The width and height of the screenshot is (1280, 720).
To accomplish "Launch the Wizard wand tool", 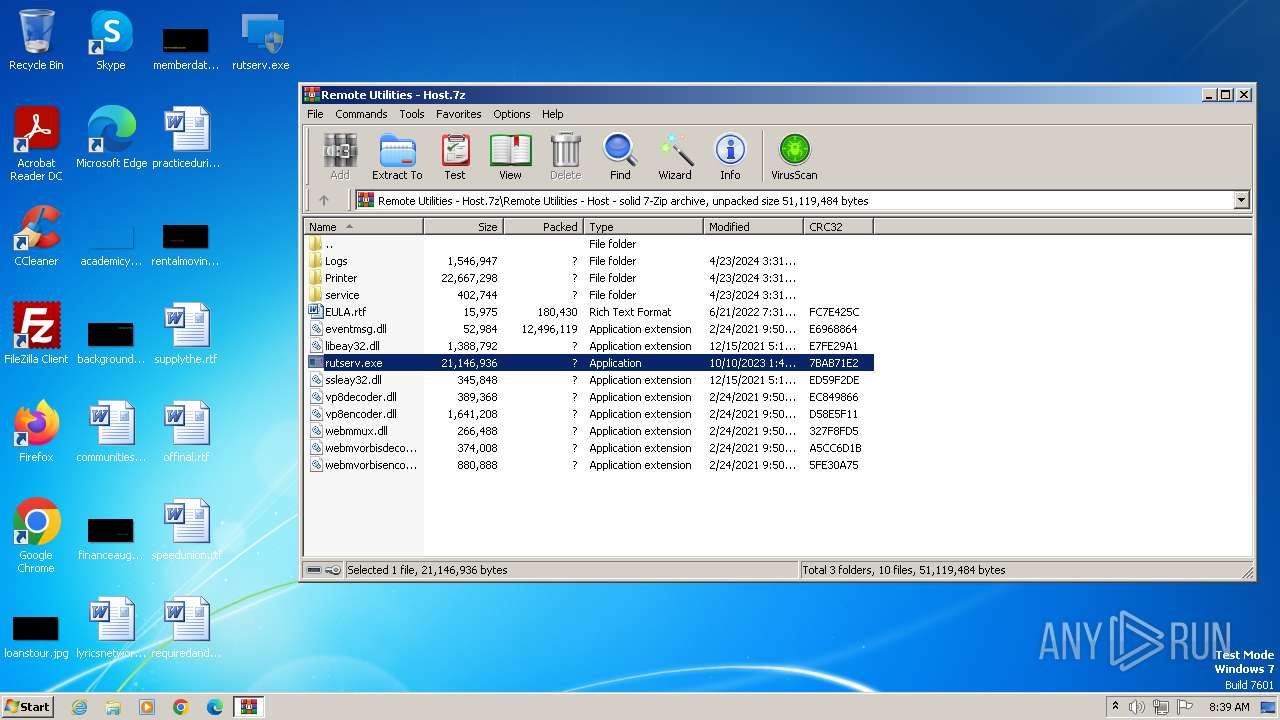I will (675, 157).
